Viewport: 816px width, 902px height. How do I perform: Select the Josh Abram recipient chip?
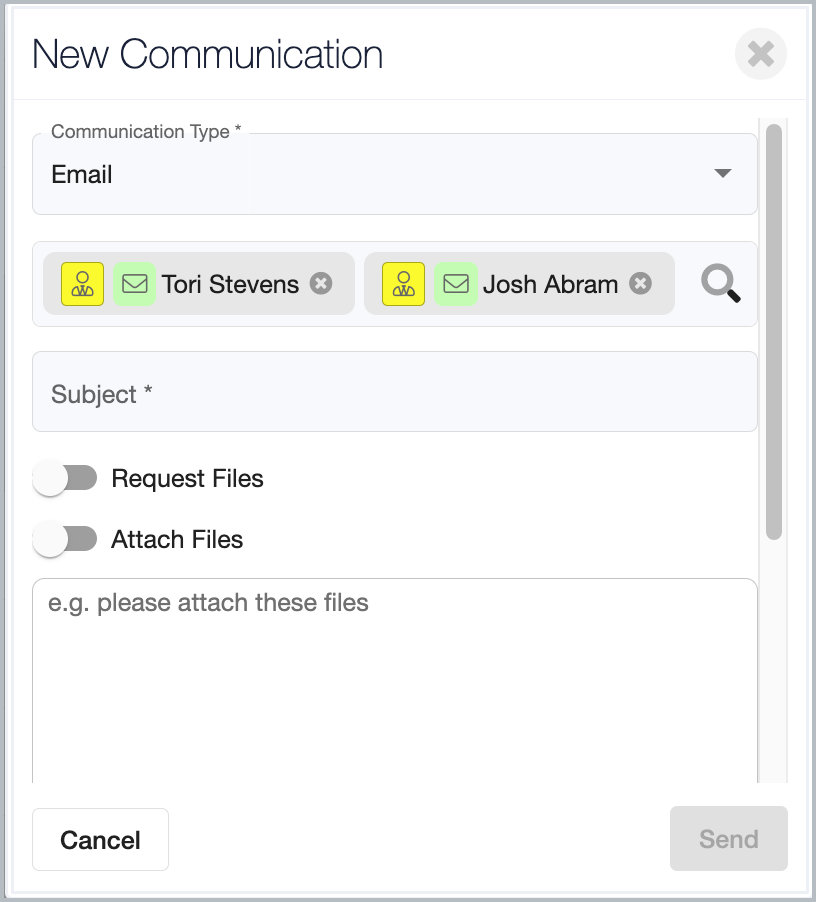click(519, 284)
